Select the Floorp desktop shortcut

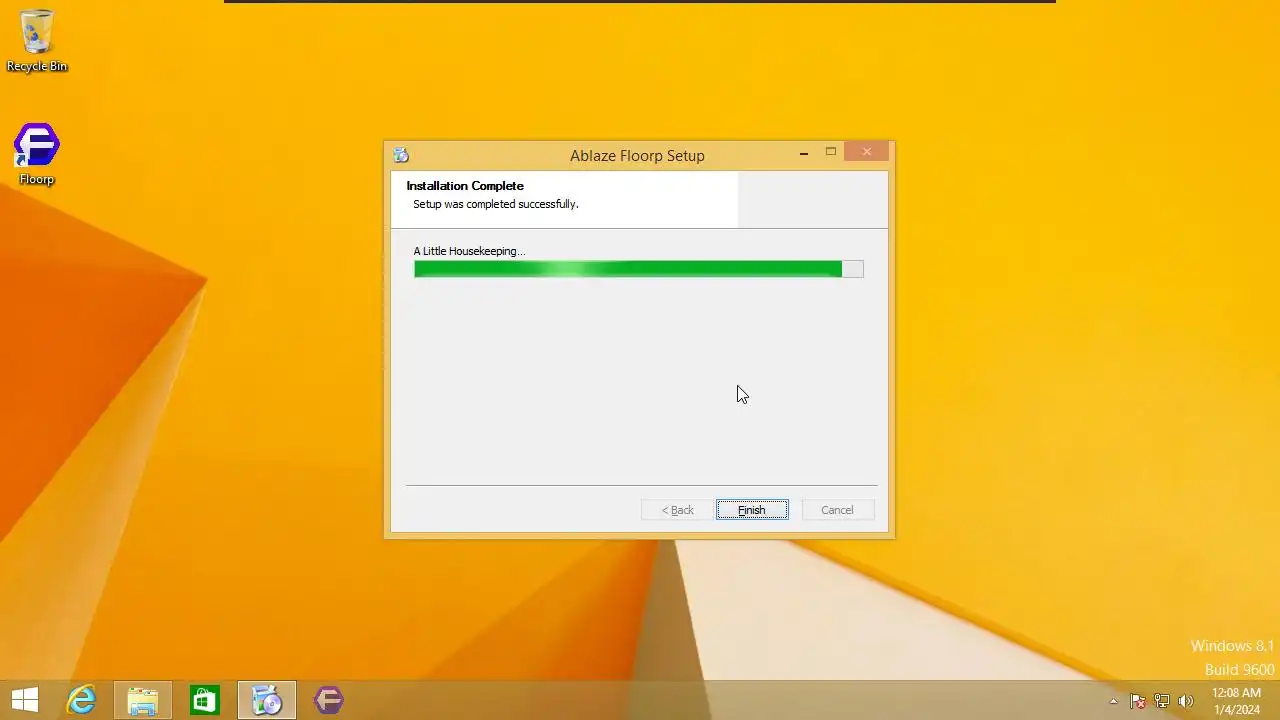pyautogui.click(x=37, y=155)
